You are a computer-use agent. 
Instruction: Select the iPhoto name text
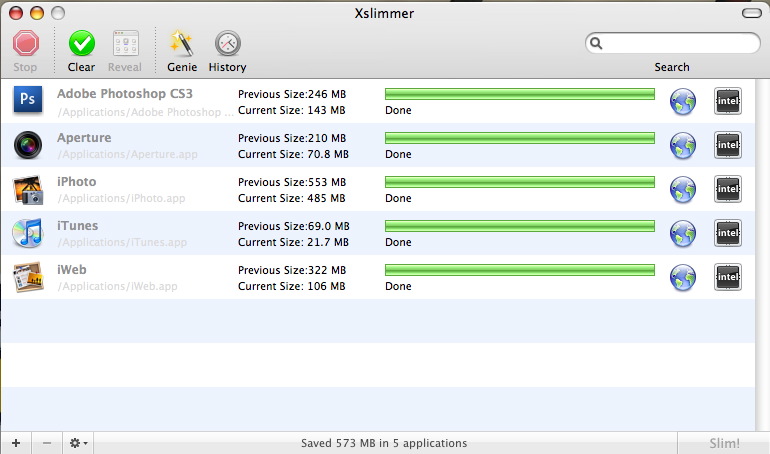[x=77, y=182]
